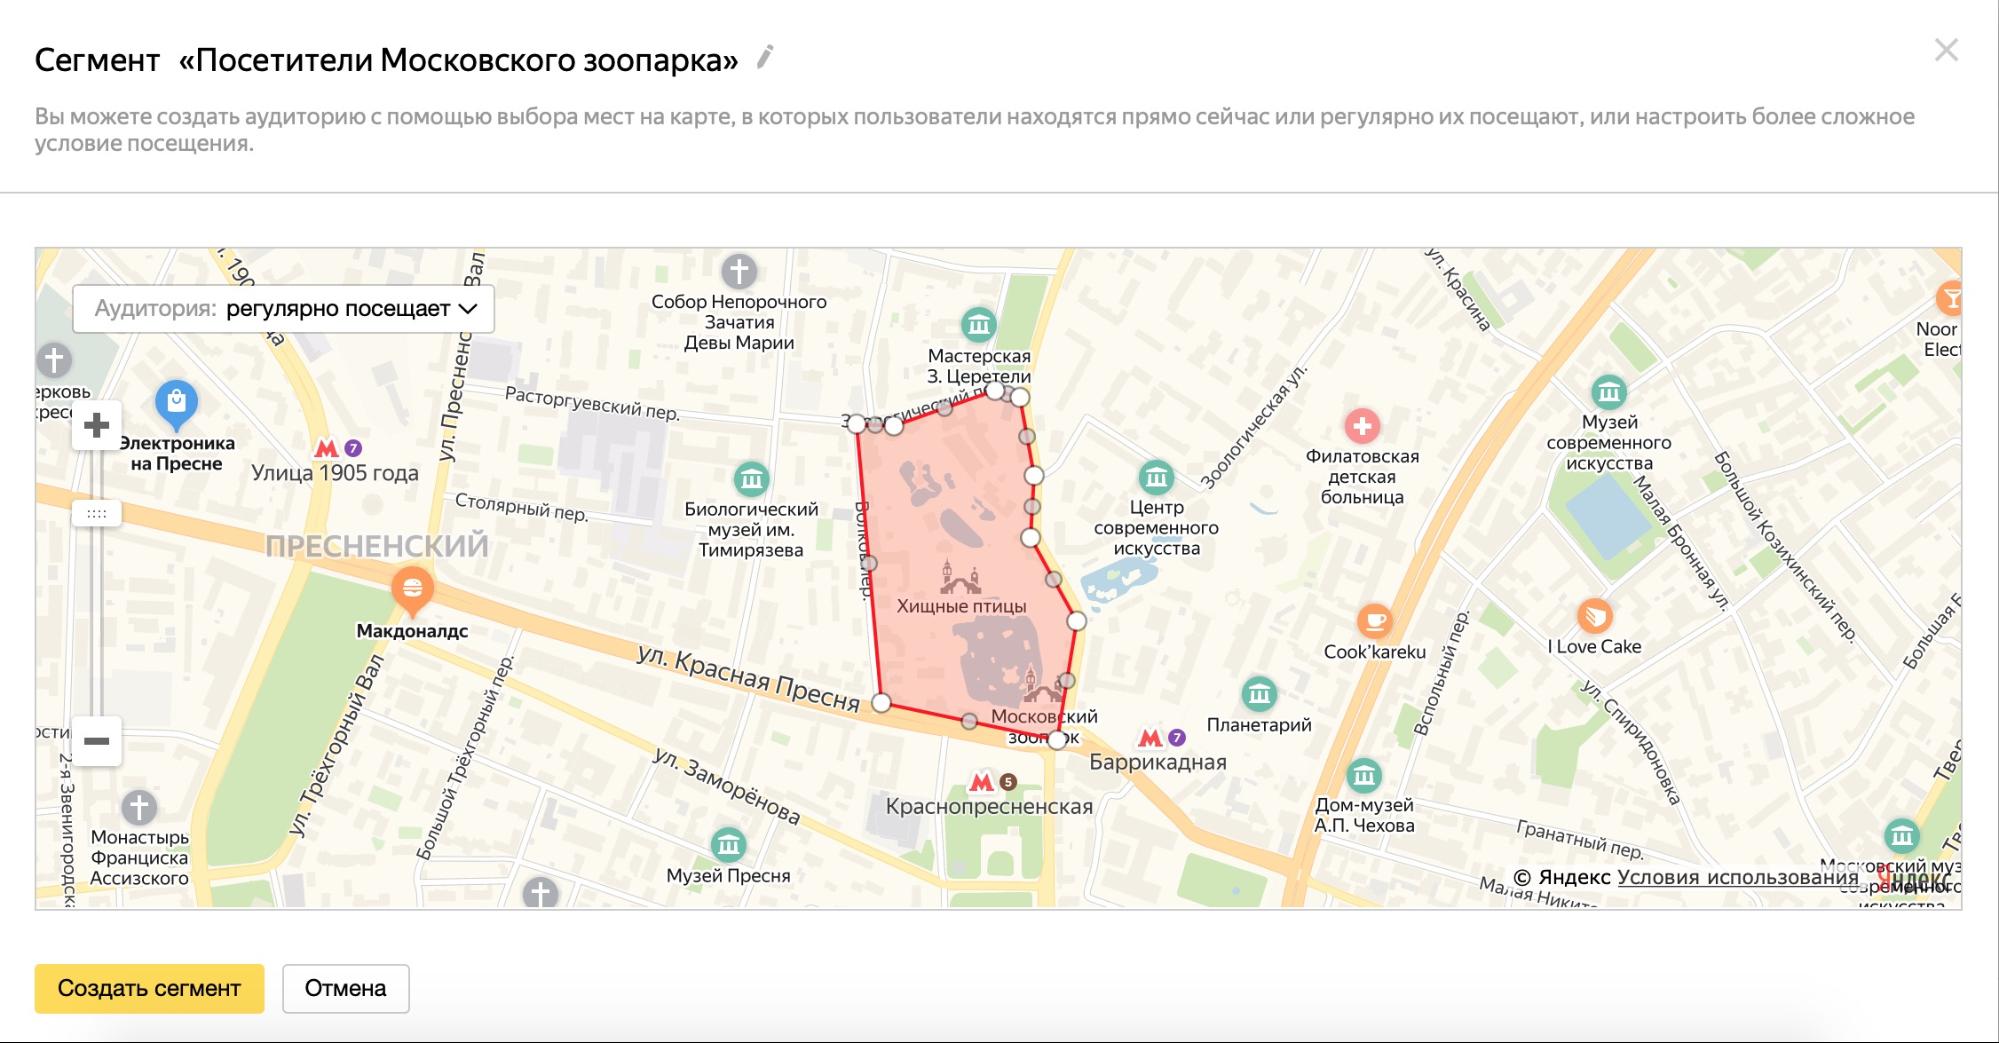The width and height of the screenshot is (1999, 1043).
Task: Click polygon vertex at bottom-left corner
Action: tap(881, 703)
